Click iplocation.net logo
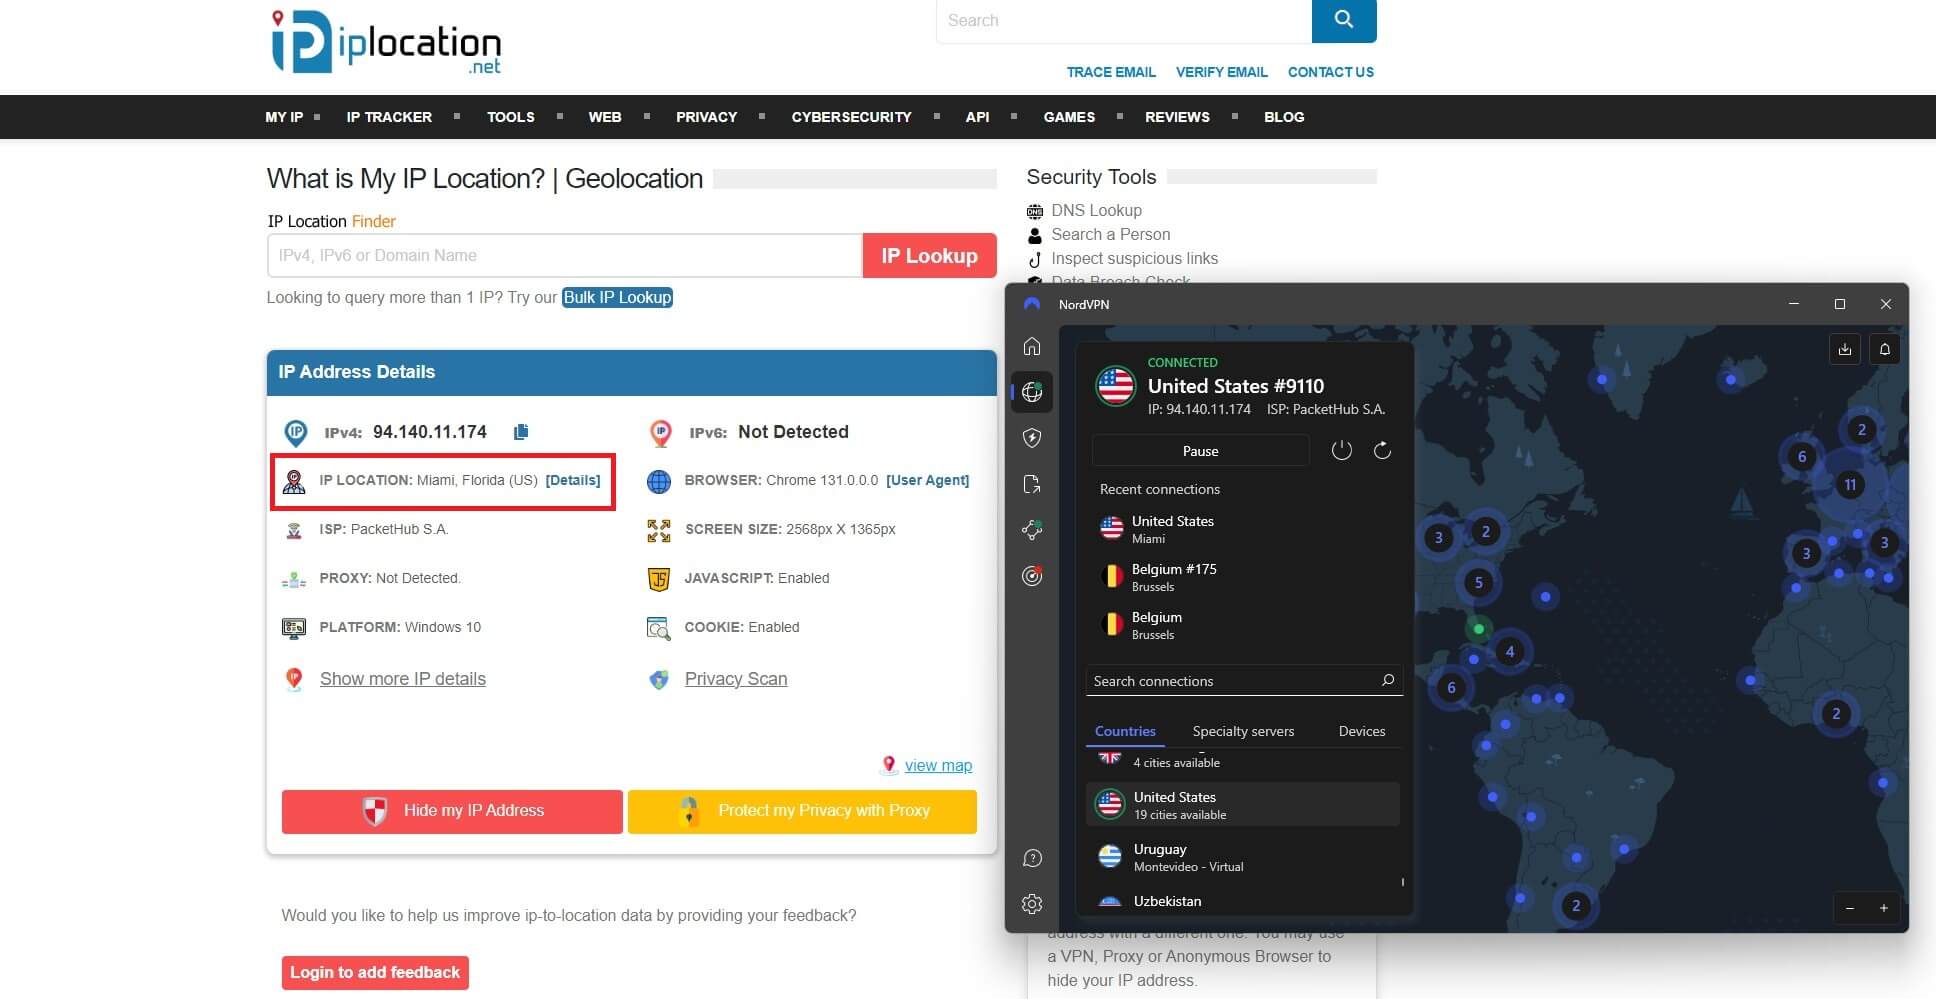Screen dimensions: 1936x999 pos(386,43)
